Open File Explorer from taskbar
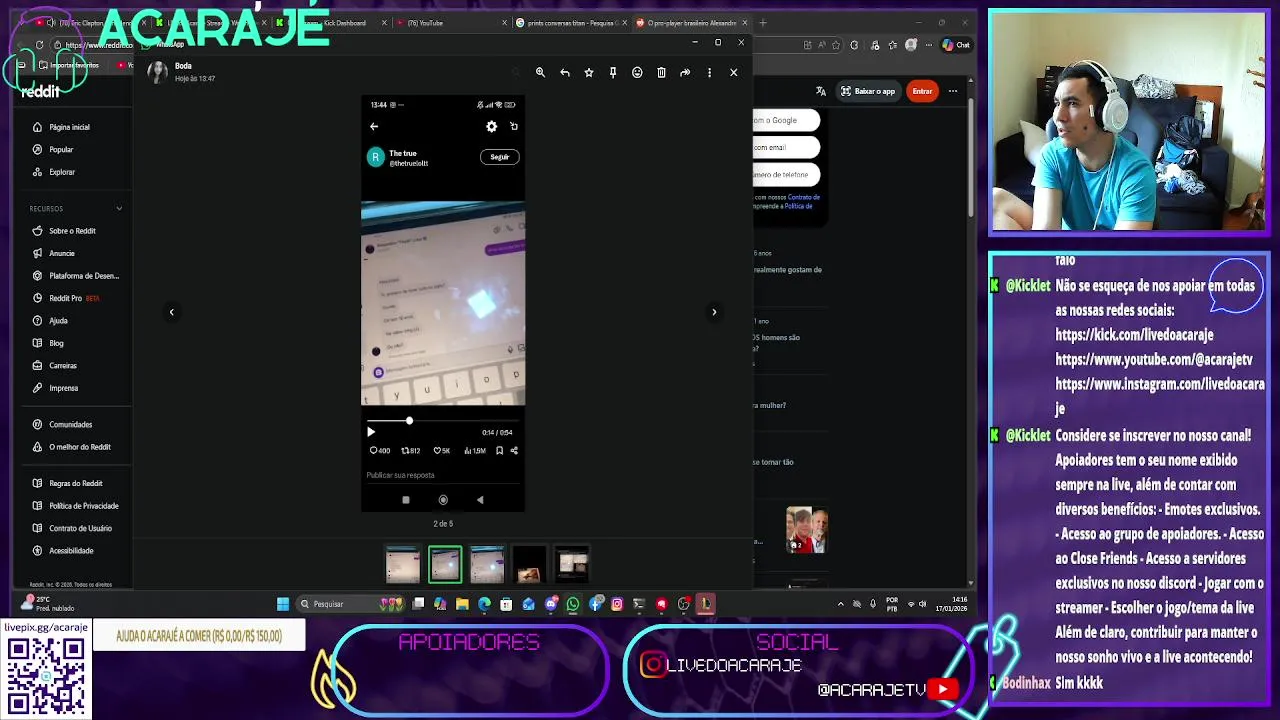1280x720 pixels. coord(462,604)
